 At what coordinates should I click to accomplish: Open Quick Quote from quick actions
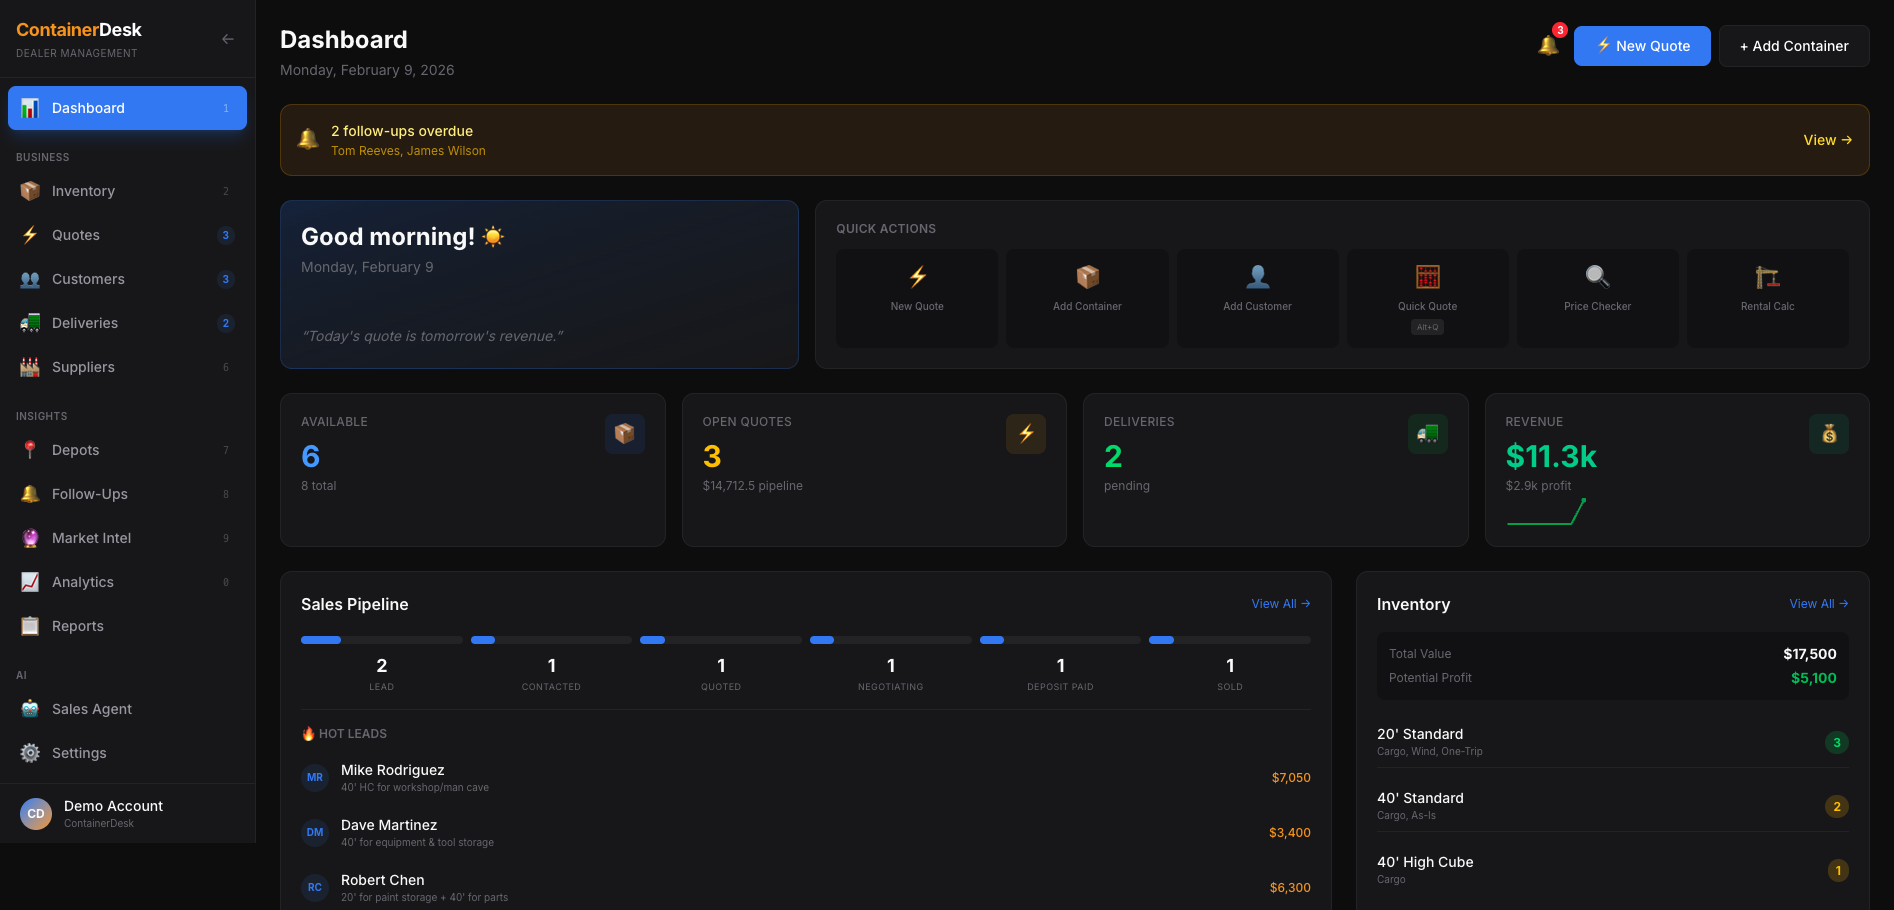(1427, 295)
